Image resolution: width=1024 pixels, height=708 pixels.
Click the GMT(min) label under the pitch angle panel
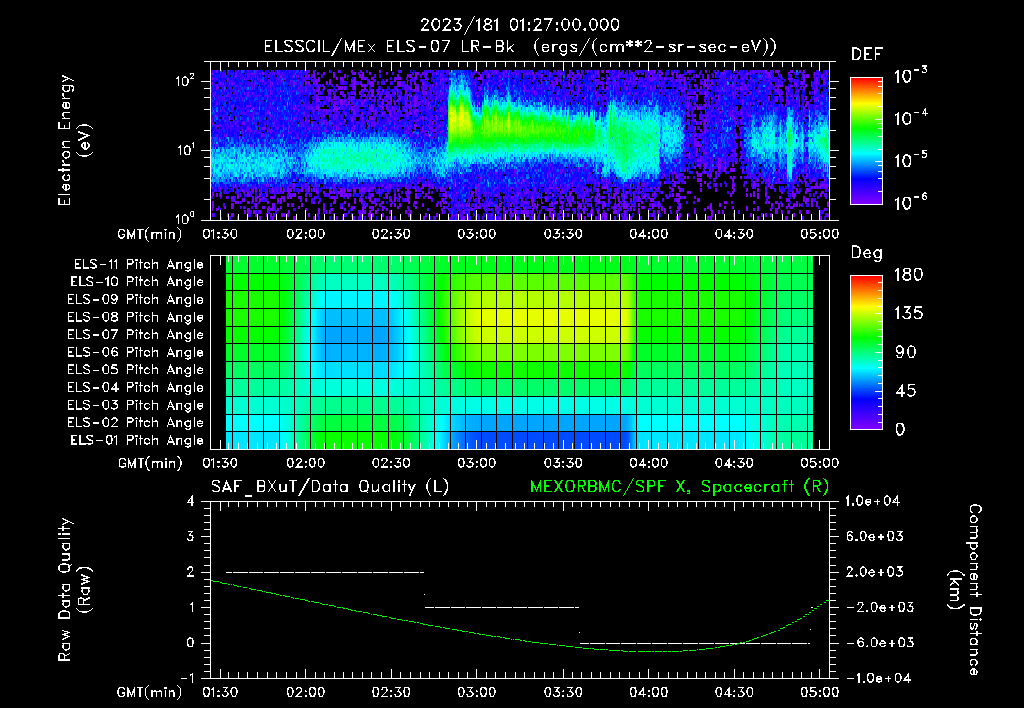pos(150,463)
